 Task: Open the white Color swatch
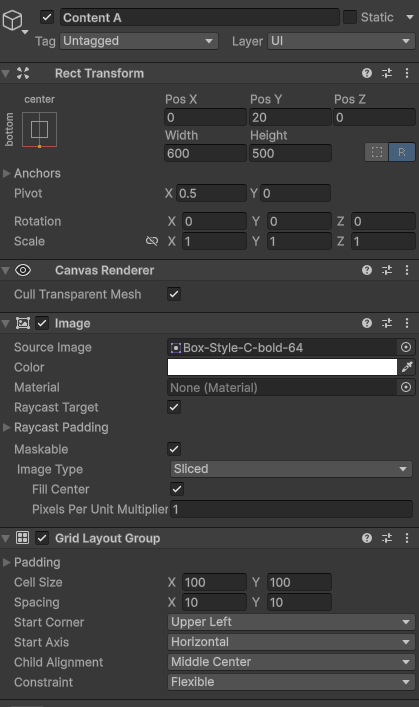[x=282, y=367]
